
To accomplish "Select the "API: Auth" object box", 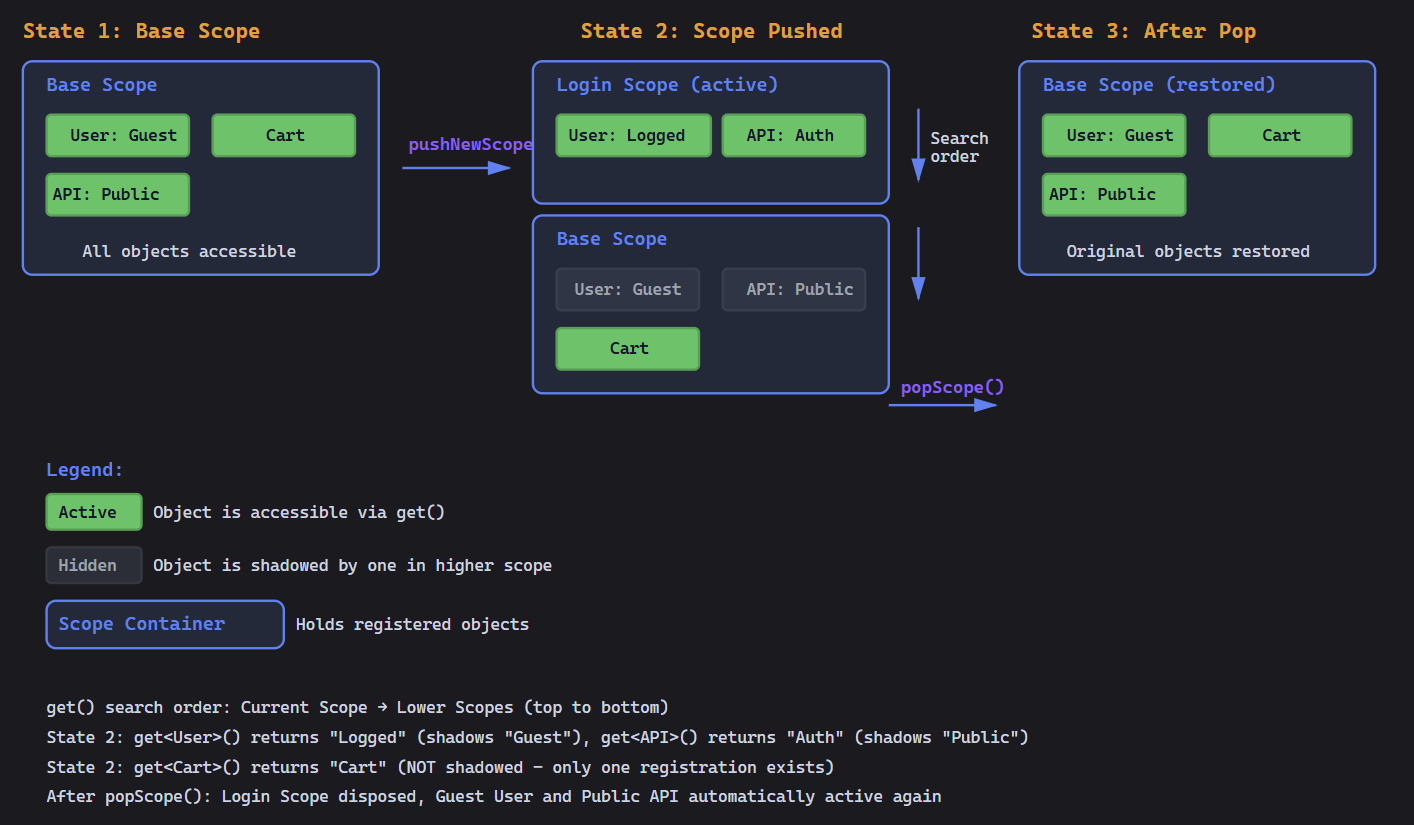I will pyautogui.click(x=794, y=135).
